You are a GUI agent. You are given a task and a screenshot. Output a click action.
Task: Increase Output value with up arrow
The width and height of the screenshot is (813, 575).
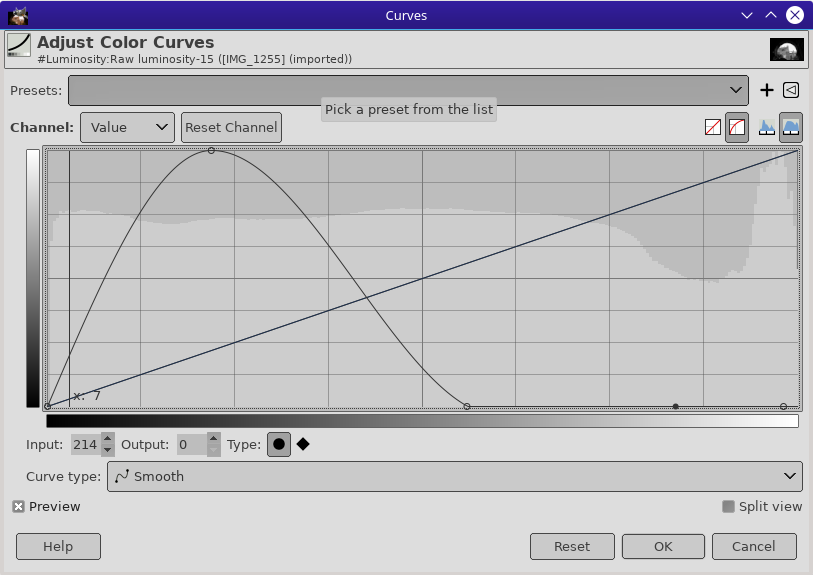tap(213, 439)
